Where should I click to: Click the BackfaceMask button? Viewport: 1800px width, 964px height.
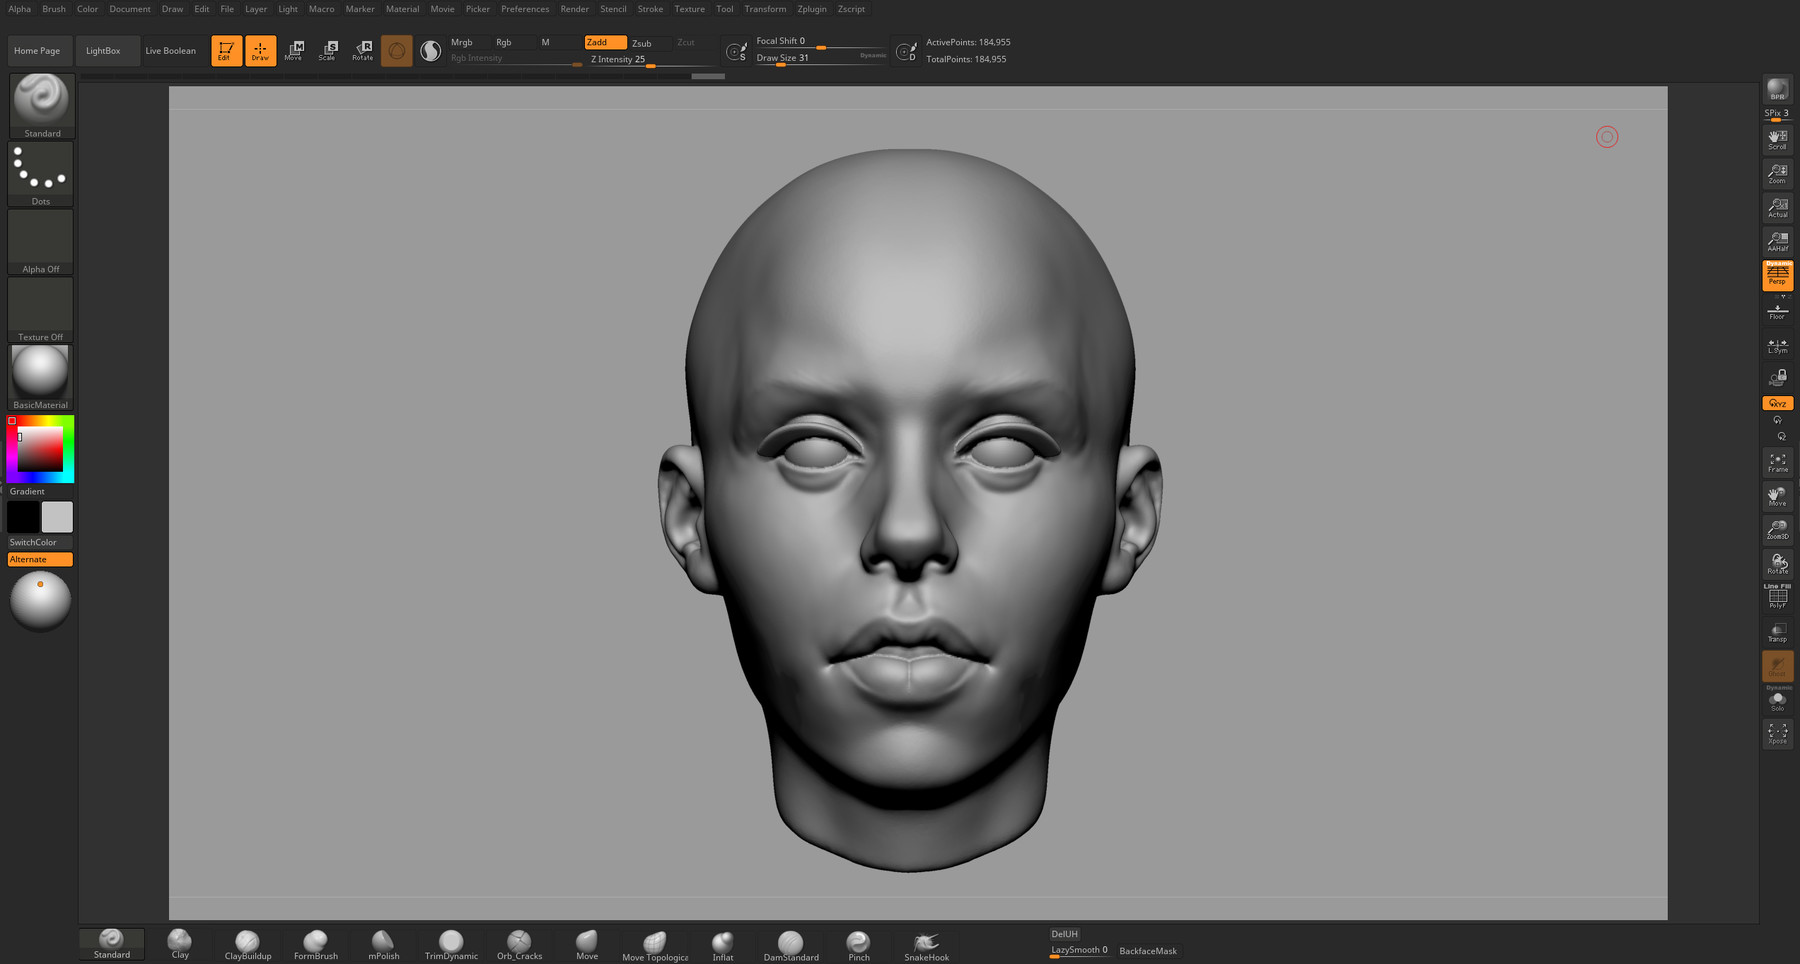point(1148,951)
